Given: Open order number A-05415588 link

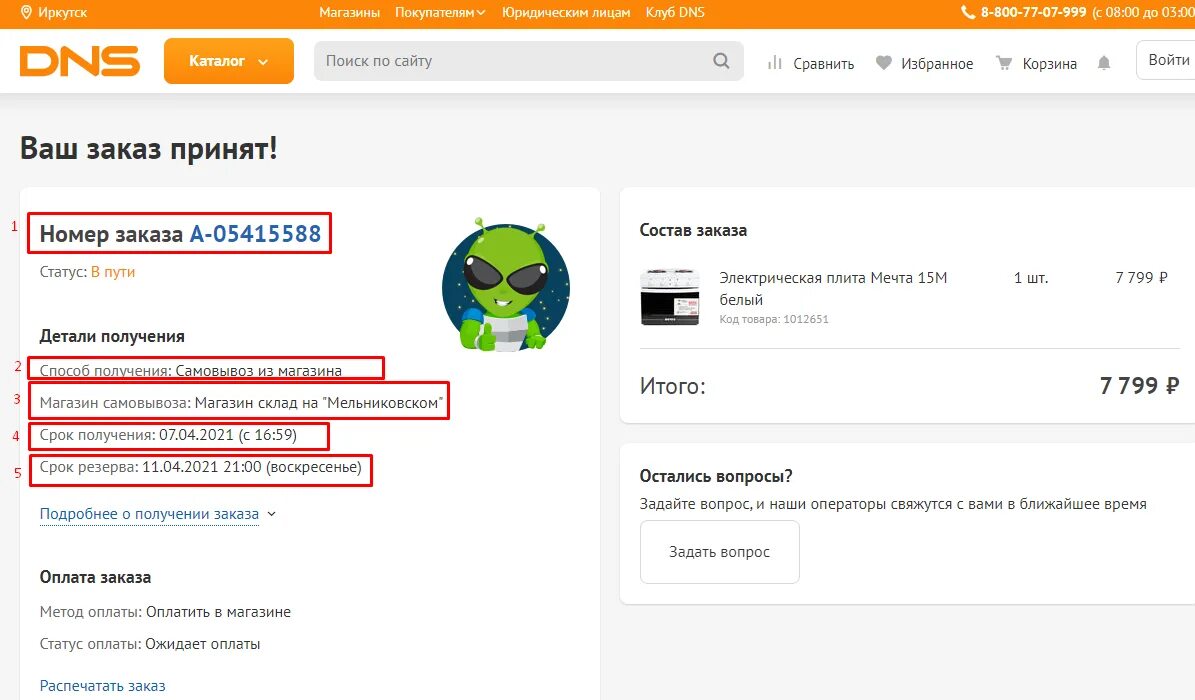Looking at the screenshot, I should point(255,233).
